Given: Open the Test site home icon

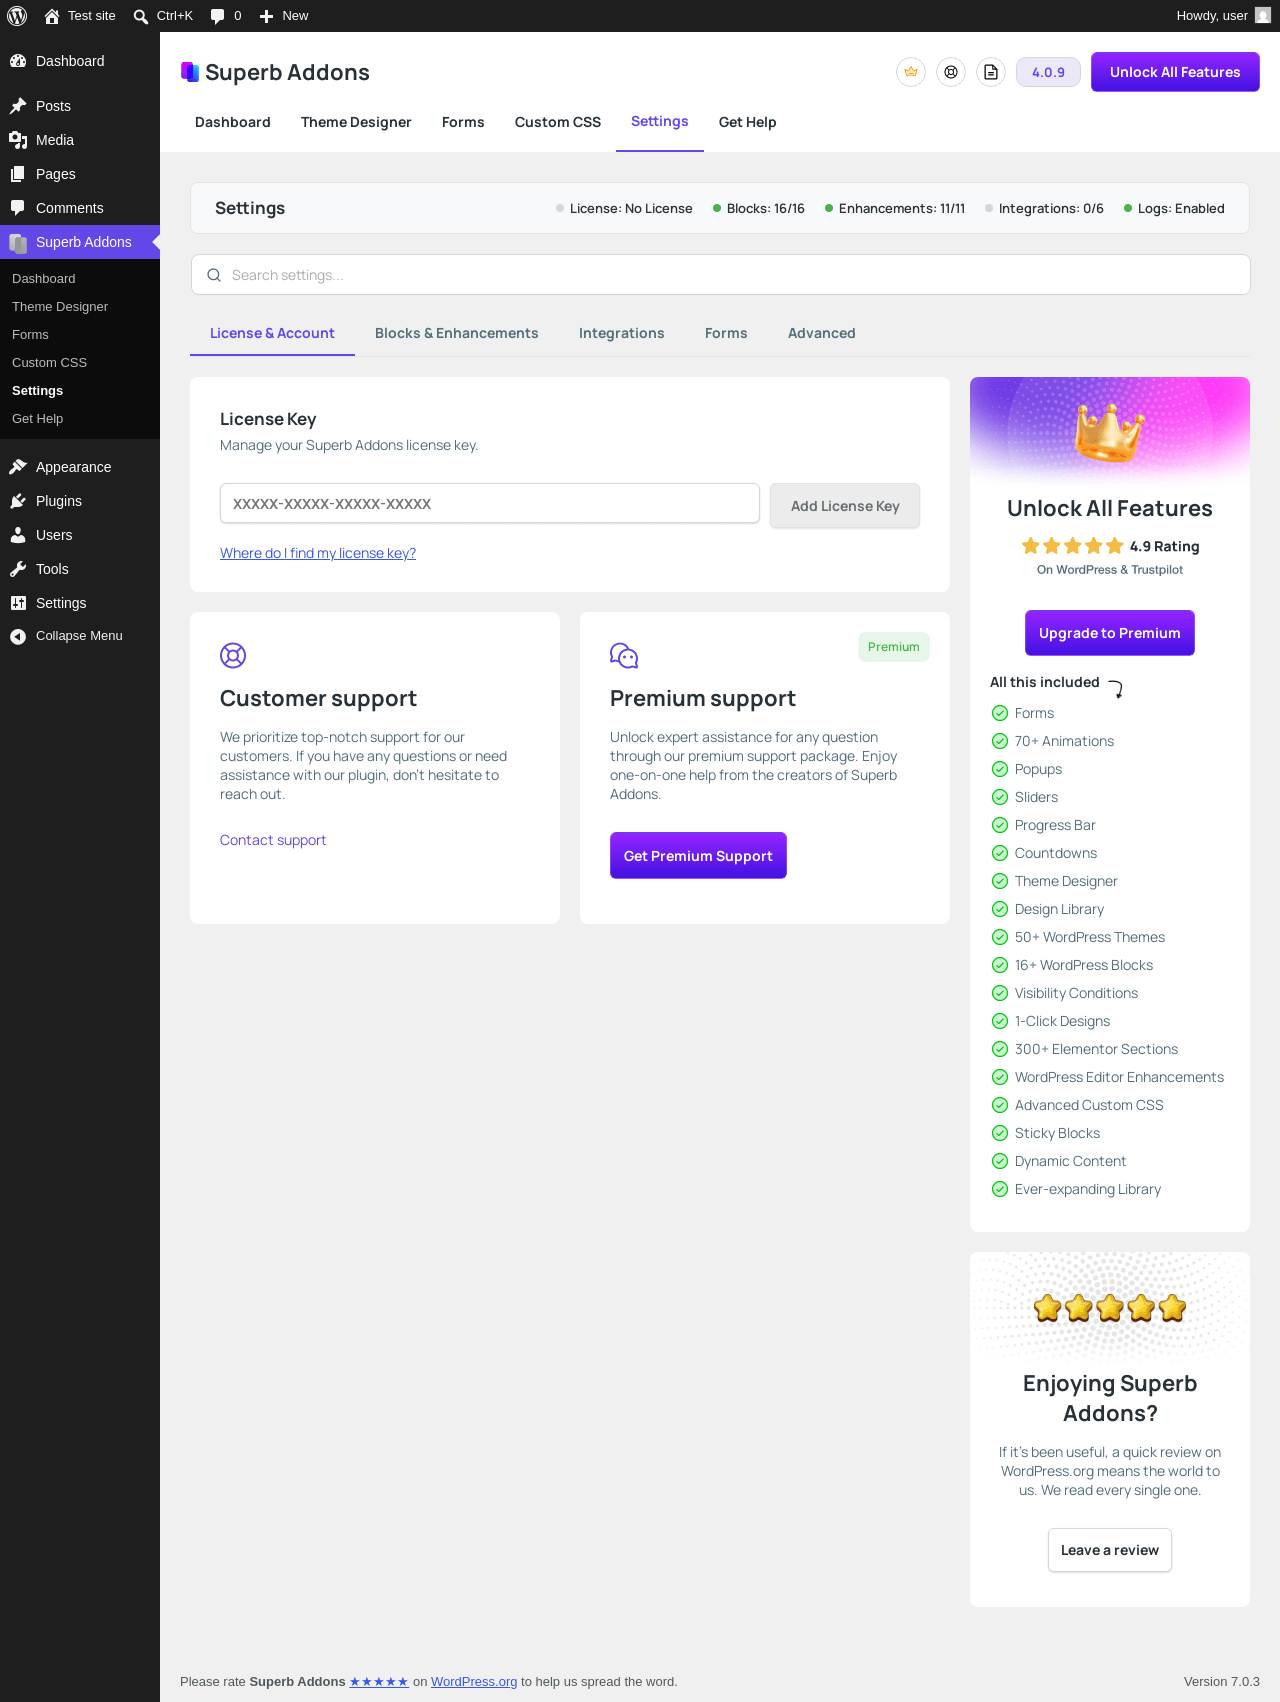Looking at the screenshot, I should pyautogui.click(x=52, y=16).
